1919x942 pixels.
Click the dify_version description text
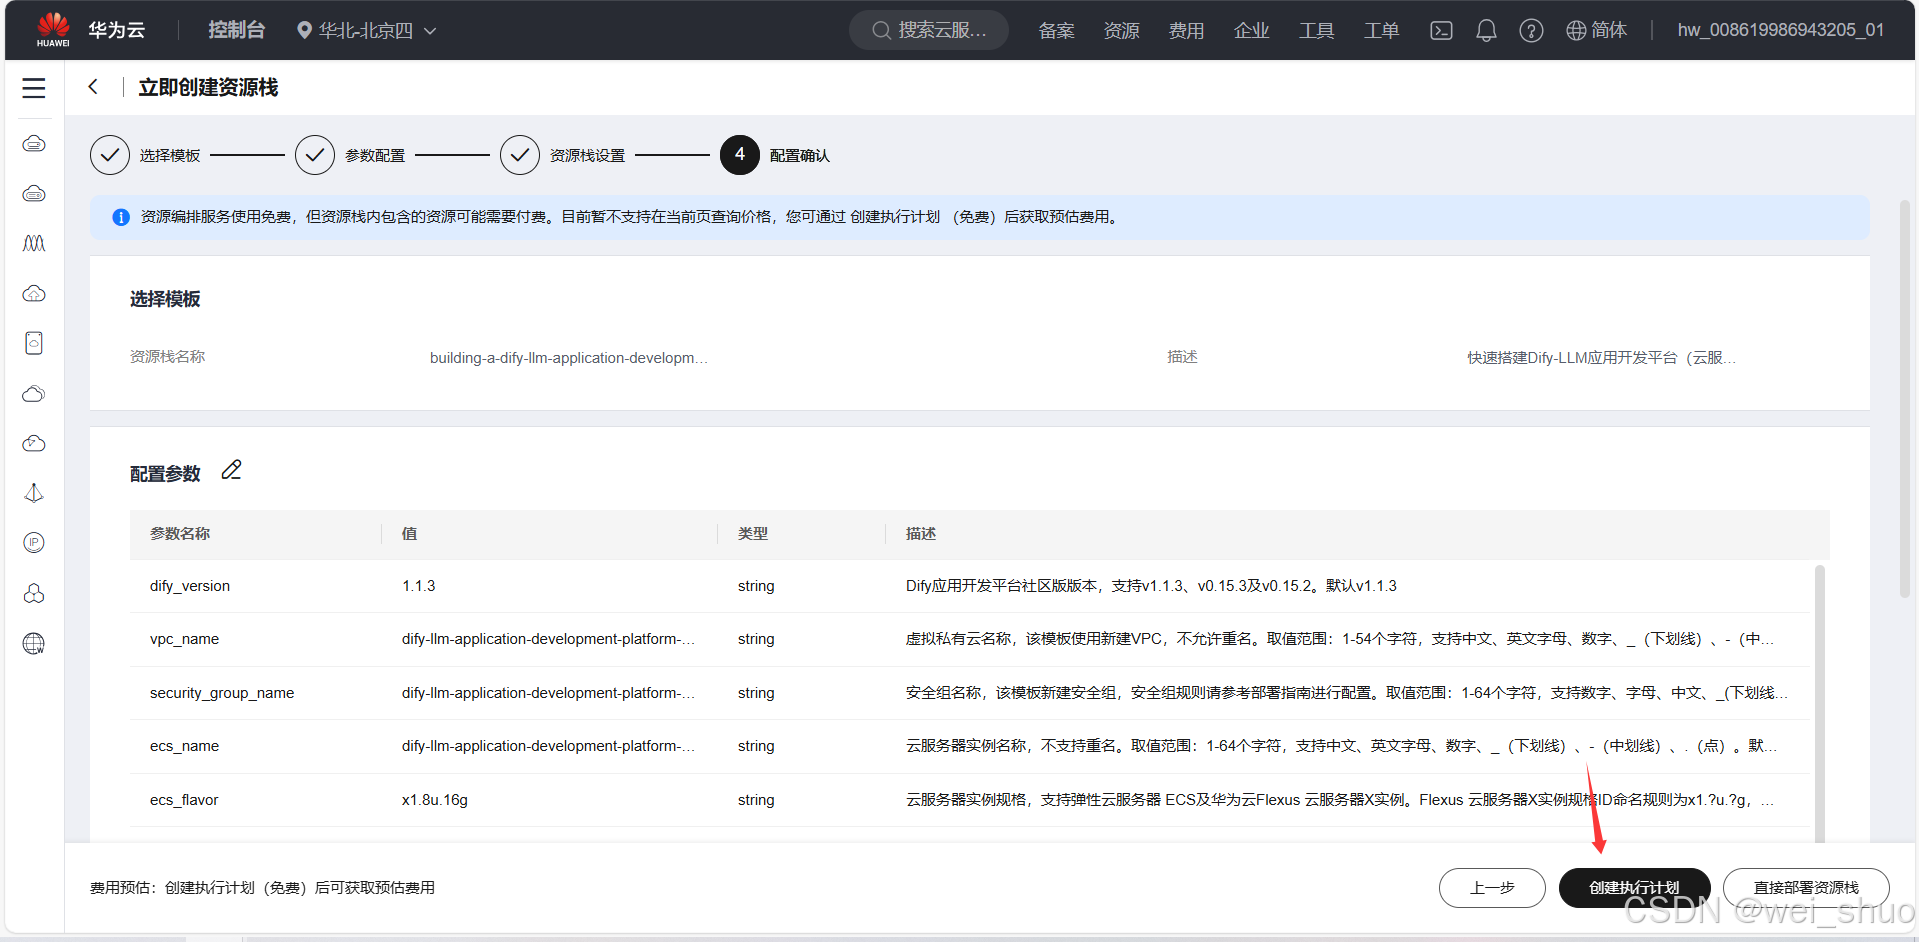tap(1151, 586)
